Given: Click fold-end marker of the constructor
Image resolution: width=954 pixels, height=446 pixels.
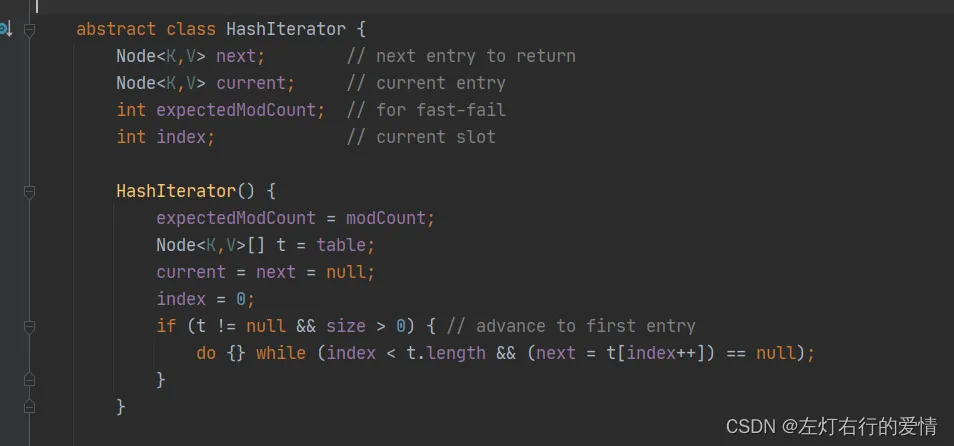Looking at the screenshot, I should click(x=29, y=406).
